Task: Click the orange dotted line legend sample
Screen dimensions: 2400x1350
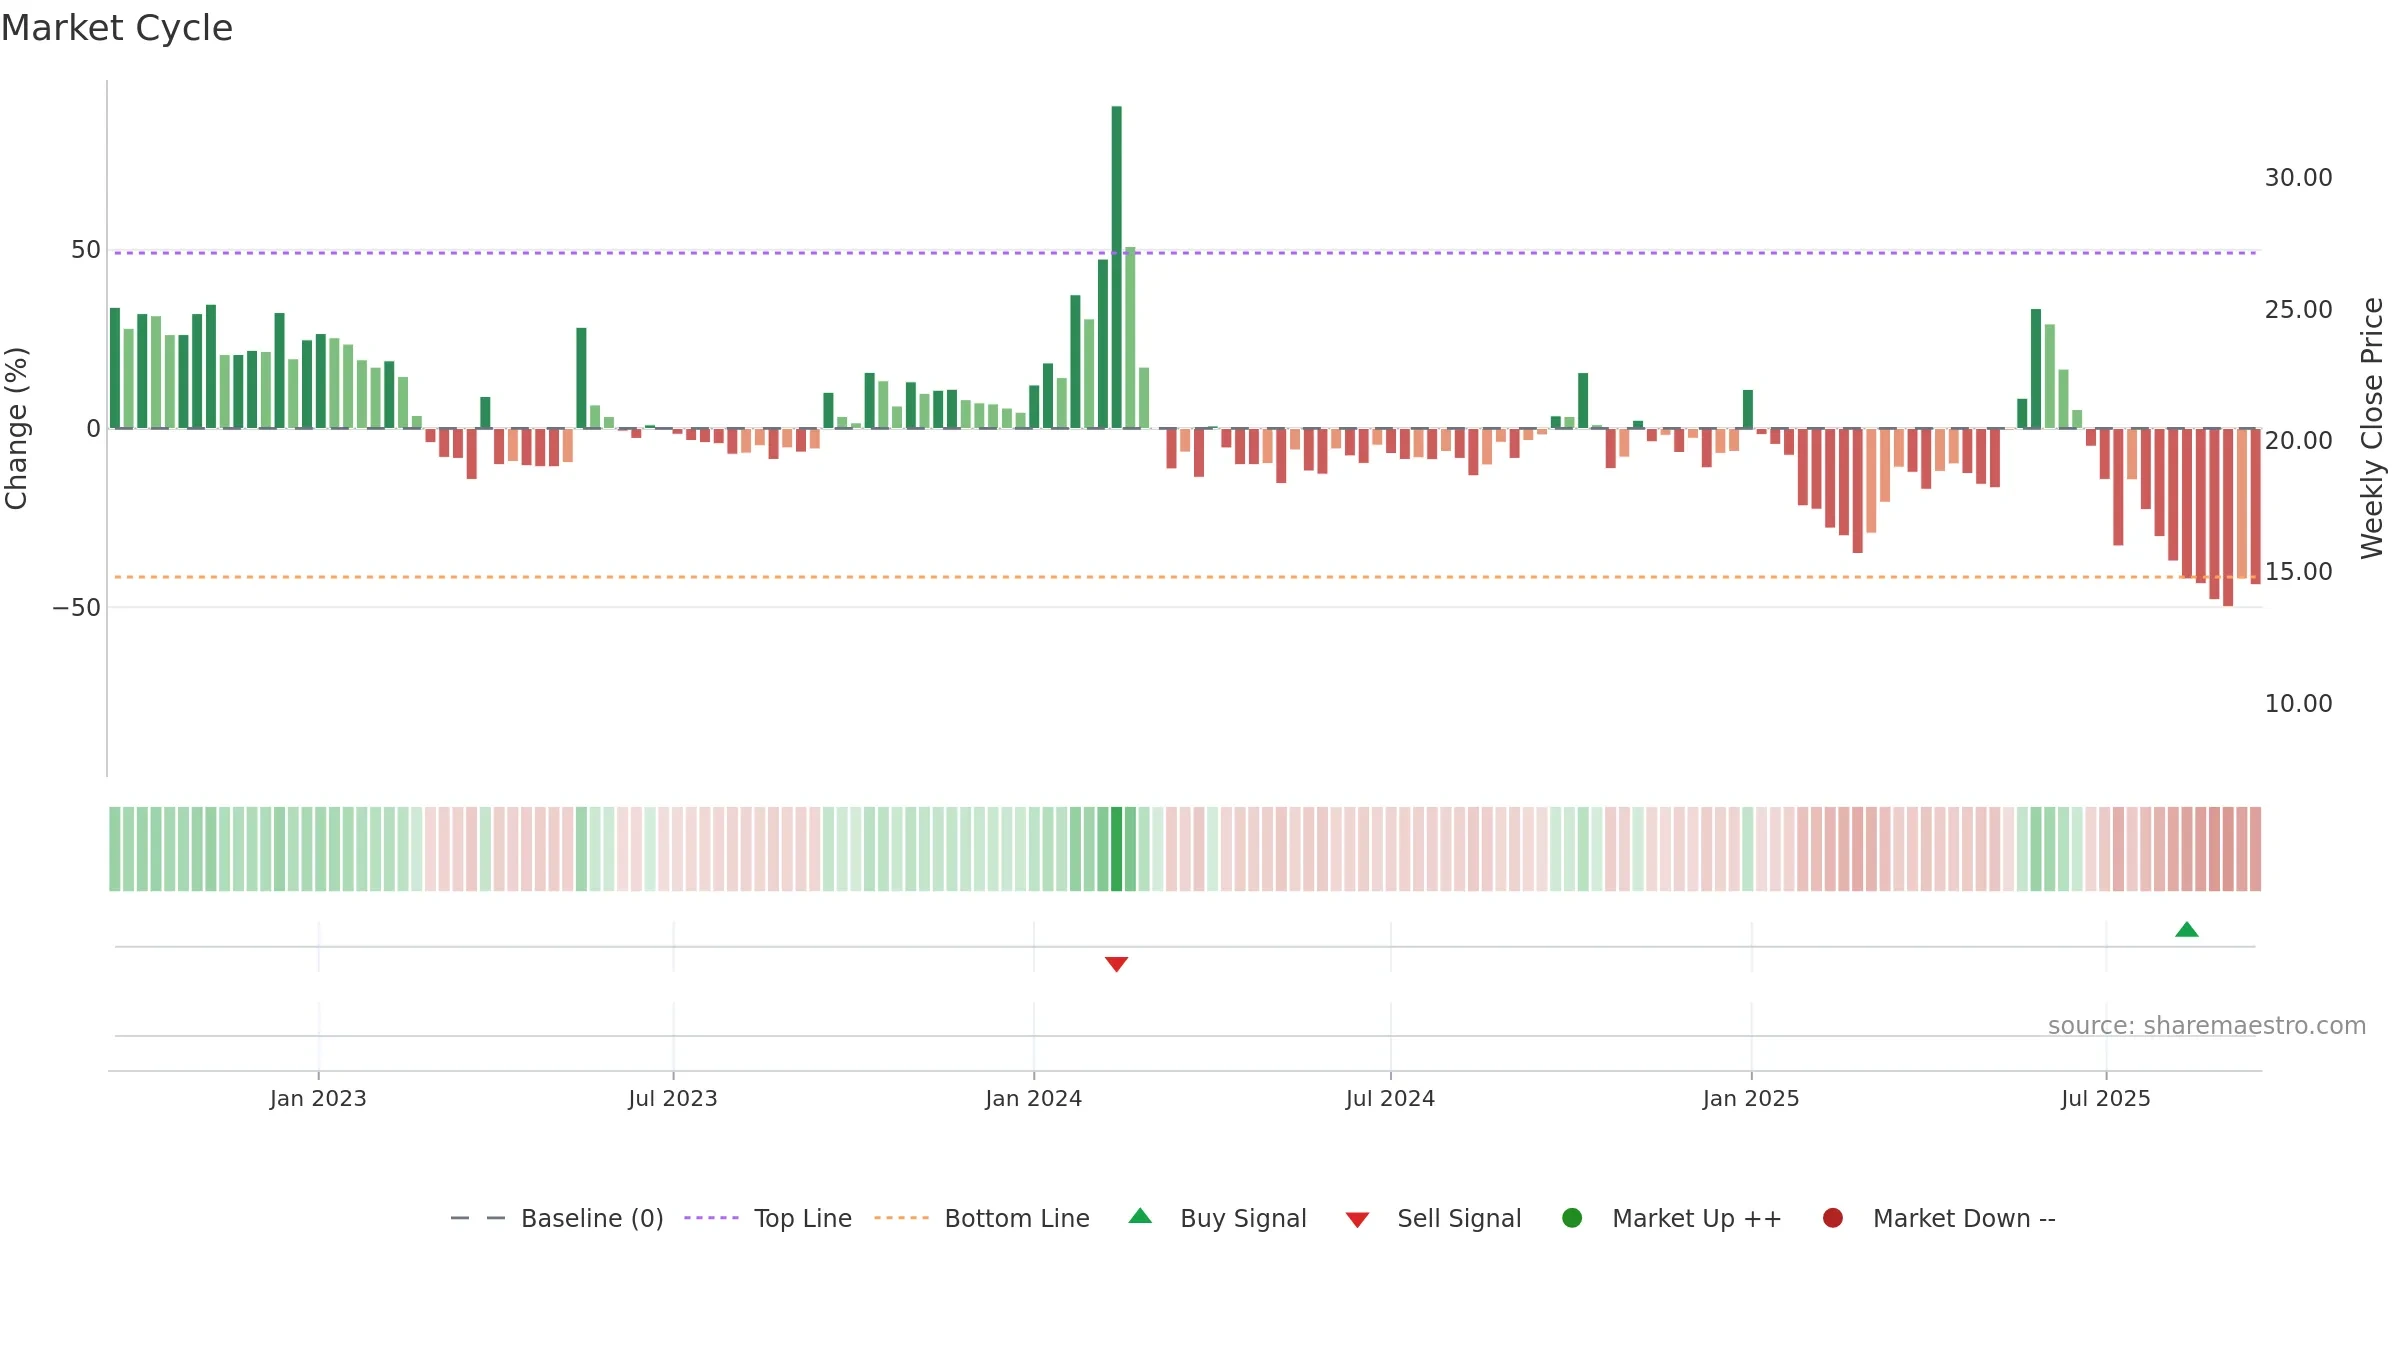Action: point(901,1218)
